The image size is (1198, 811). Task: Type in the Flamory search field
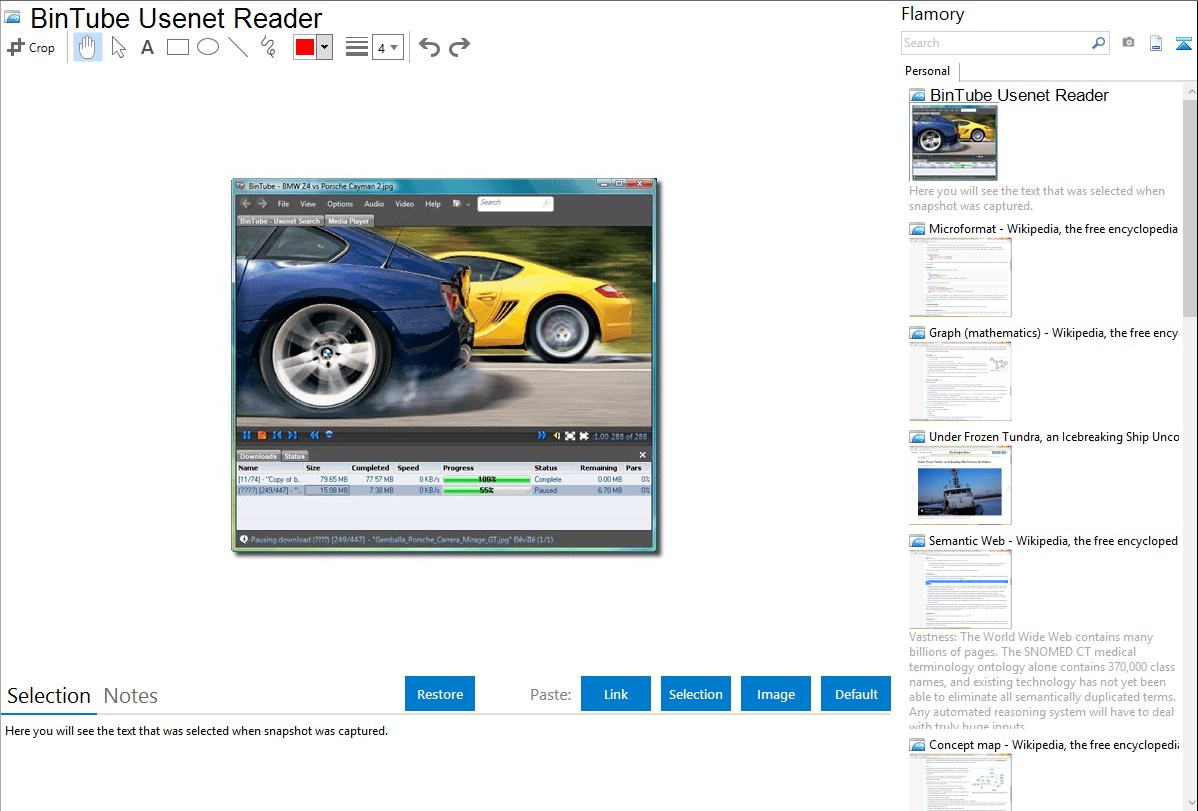pos(995,43)
